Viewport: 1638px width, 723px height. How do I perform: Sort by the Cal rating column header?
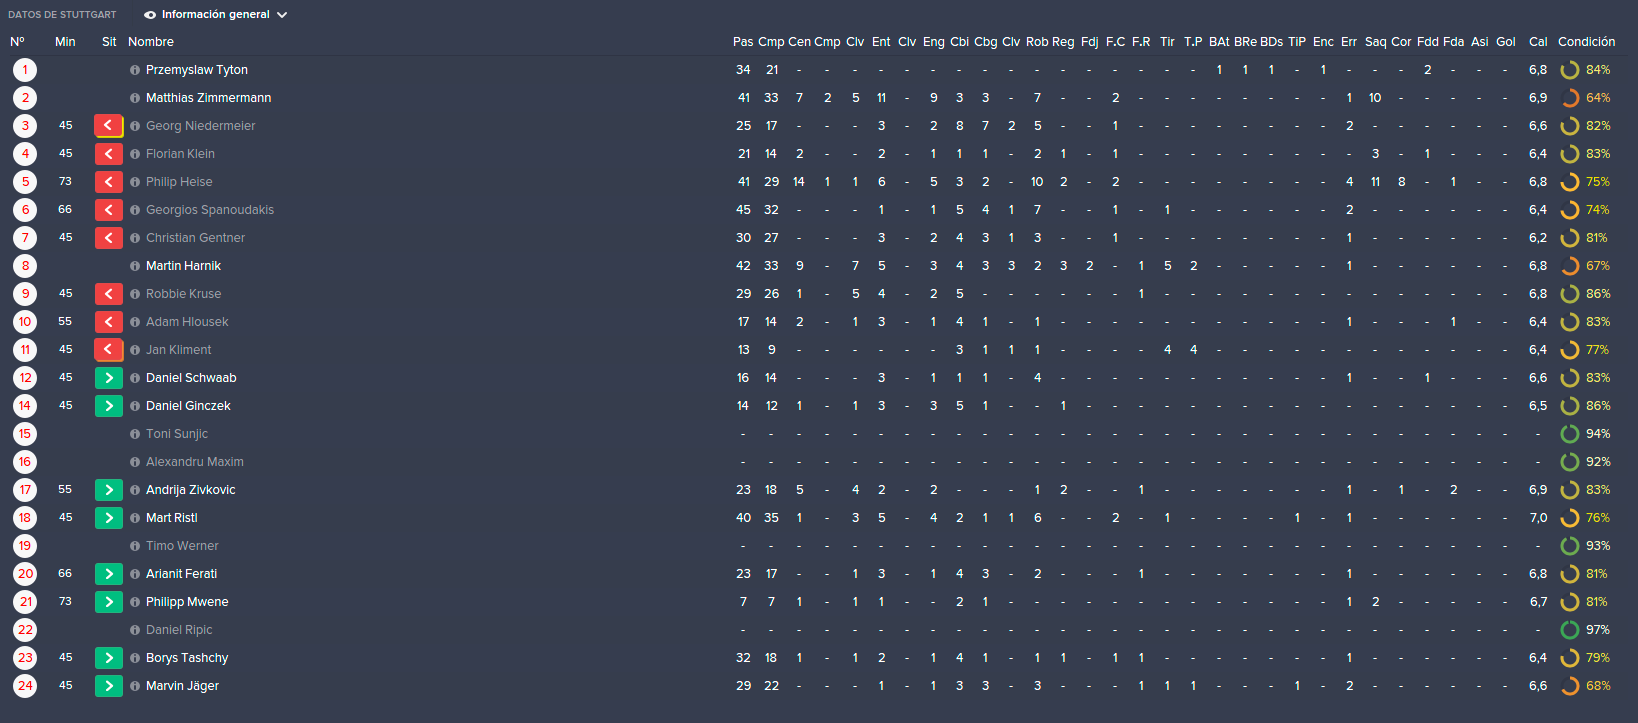click(x=1538, y=42)
